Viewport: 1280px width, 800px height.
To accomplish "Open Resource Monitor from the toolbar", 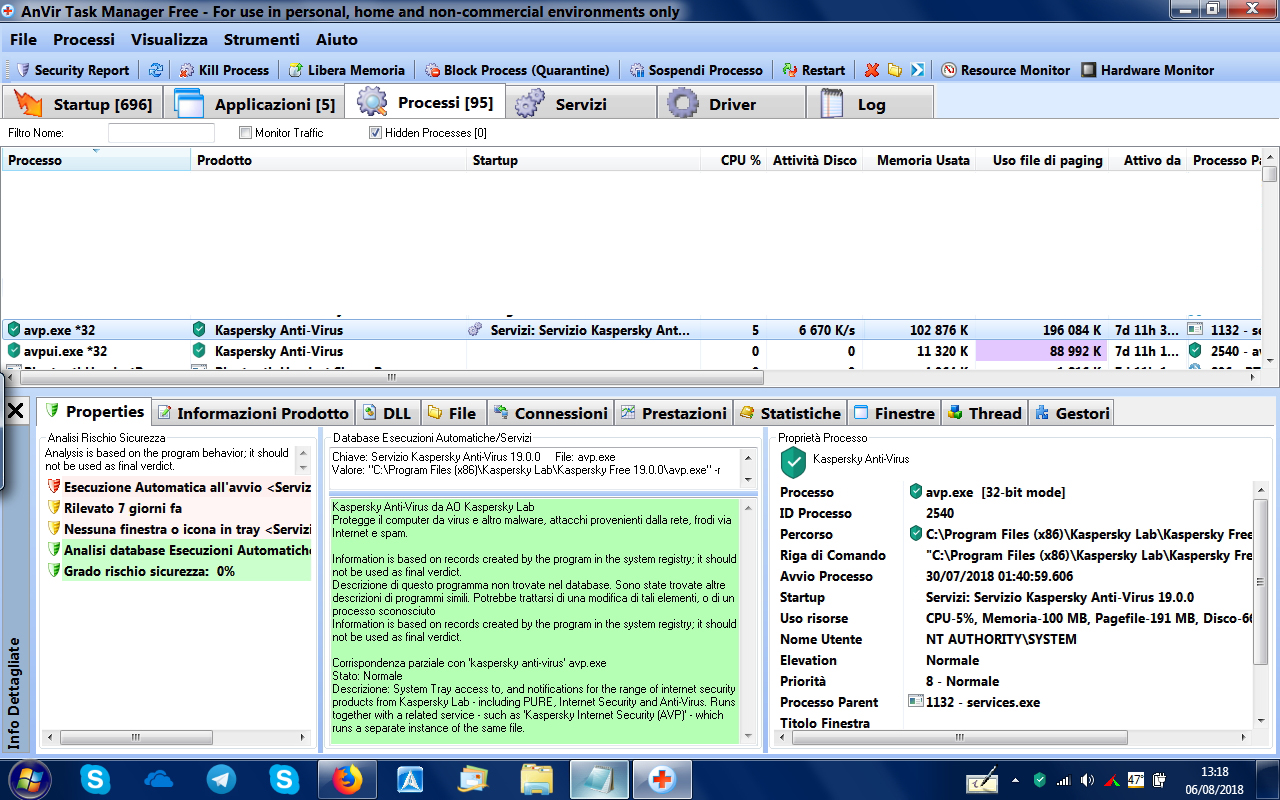I will pyautogui.click(x=1005, y=70).
